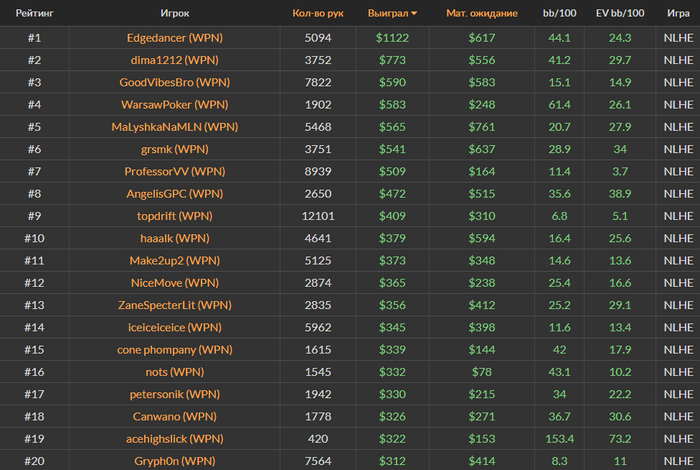Select hands count 8939 cell
The height and width of the screenshot is (470, 700).
318,171
